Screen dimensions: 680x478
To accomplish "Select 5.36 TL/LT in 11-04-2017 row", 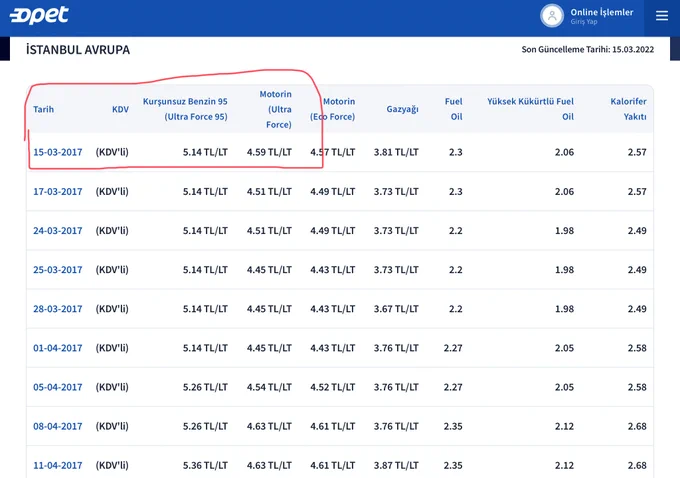I will (x=205, y=465).
